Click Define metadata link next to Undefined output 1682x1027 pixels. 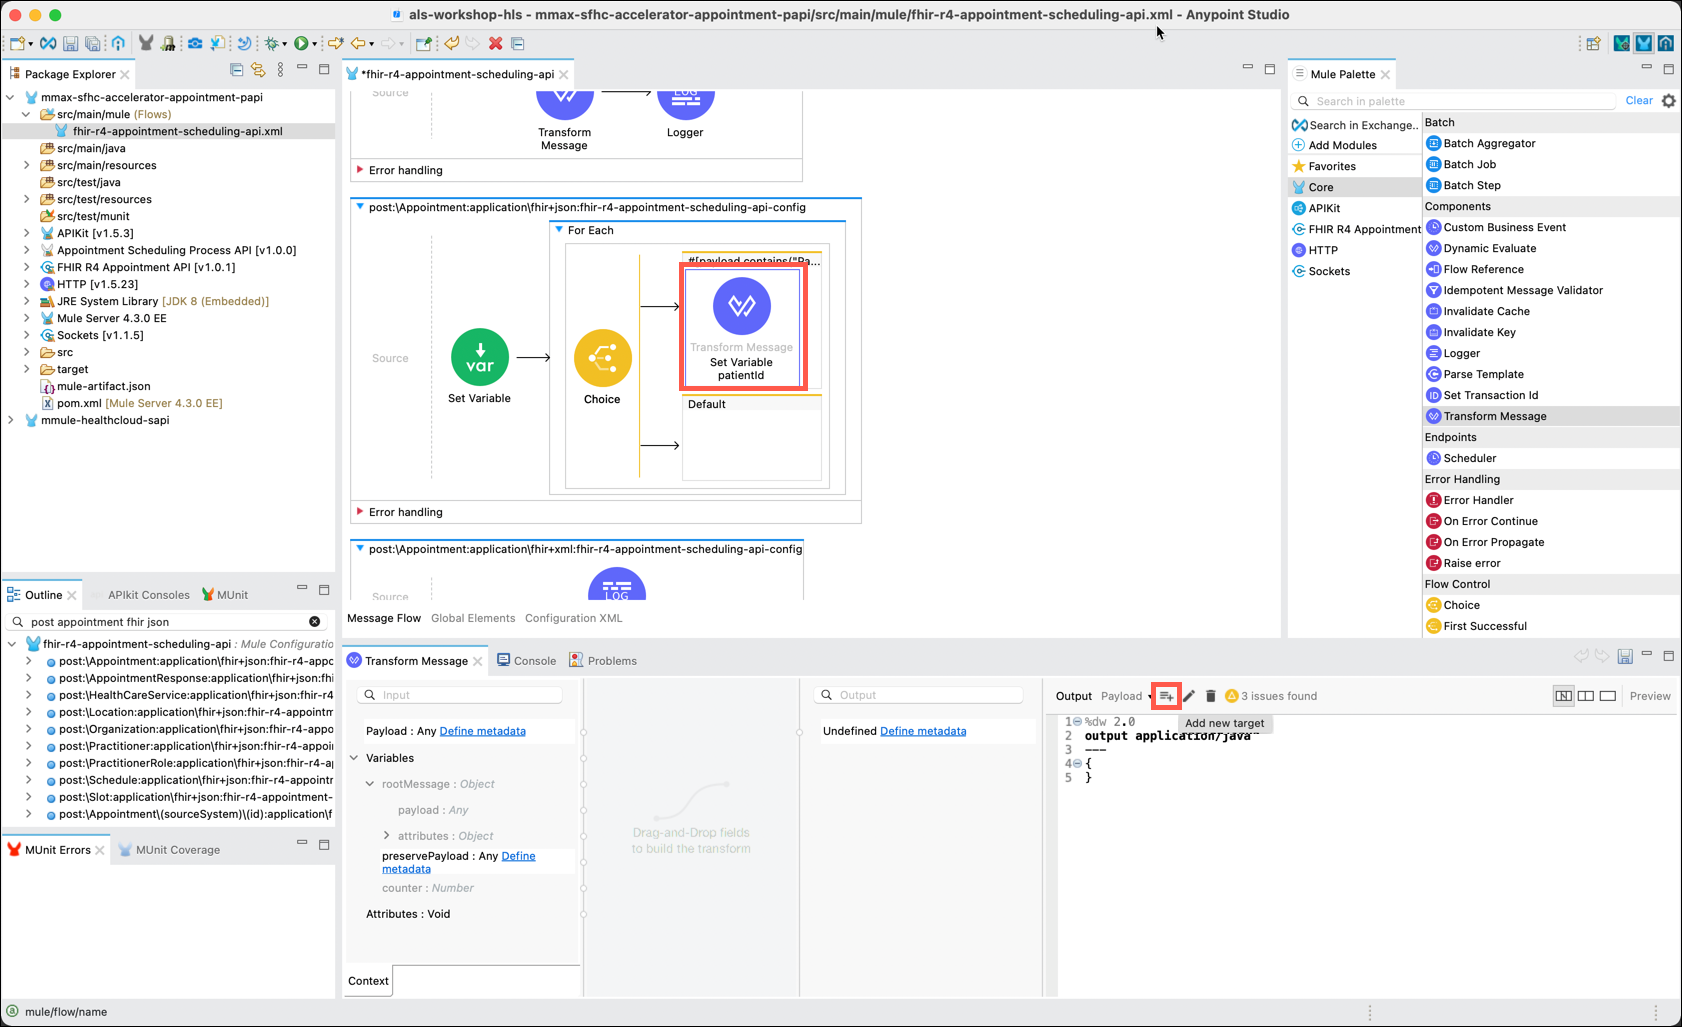(923, 731)
